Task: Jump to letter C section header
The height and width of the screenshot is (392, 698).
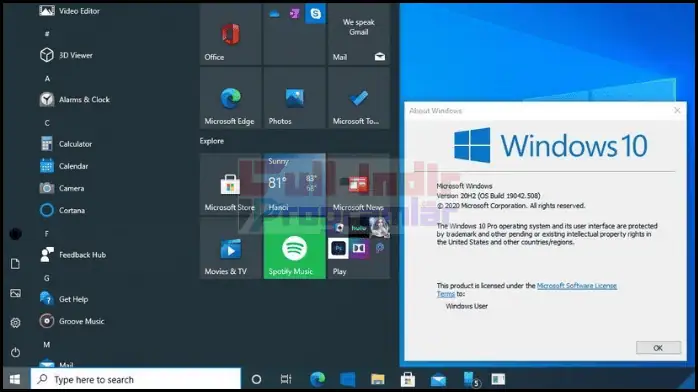Action: [x=47, y=123]
